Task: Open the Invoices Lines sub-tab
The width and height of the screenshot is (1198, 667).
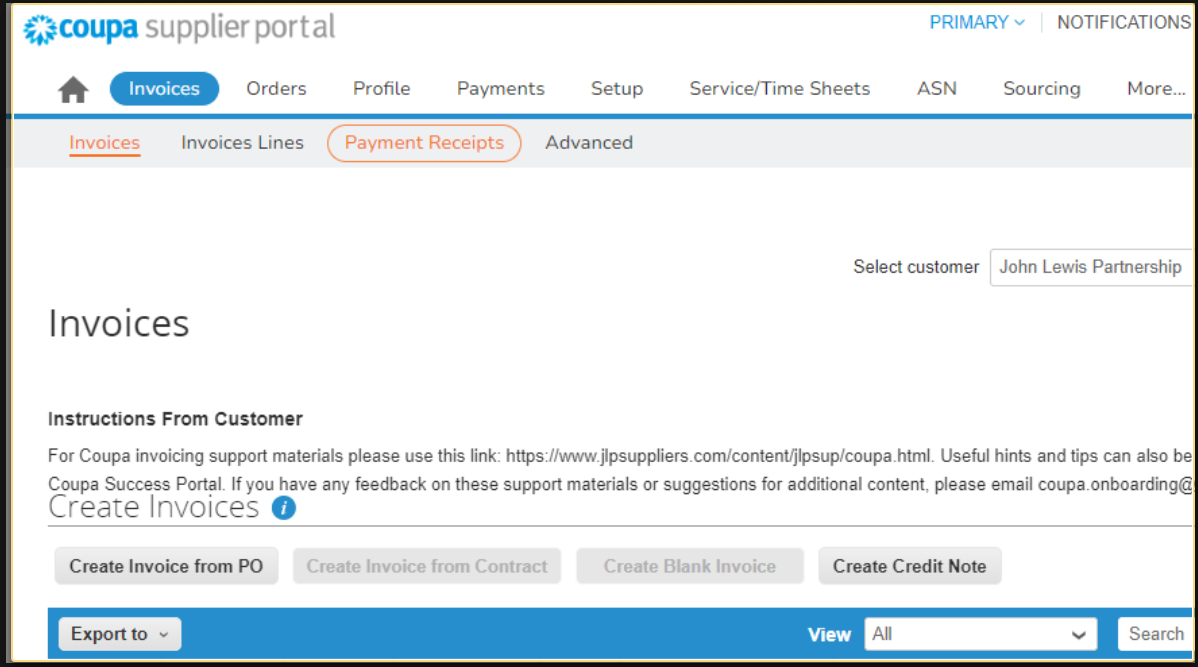Action: (242, 143)
